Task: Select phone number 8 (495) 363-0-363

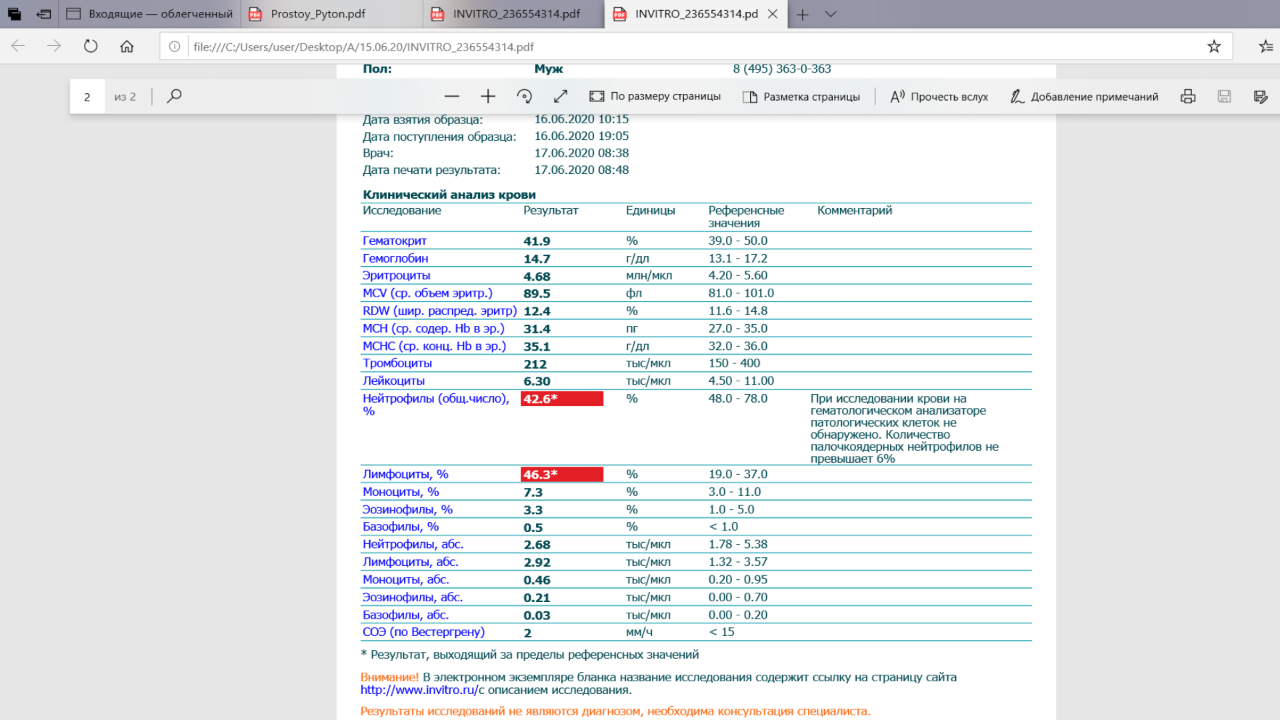Action: tap(782, 69)
